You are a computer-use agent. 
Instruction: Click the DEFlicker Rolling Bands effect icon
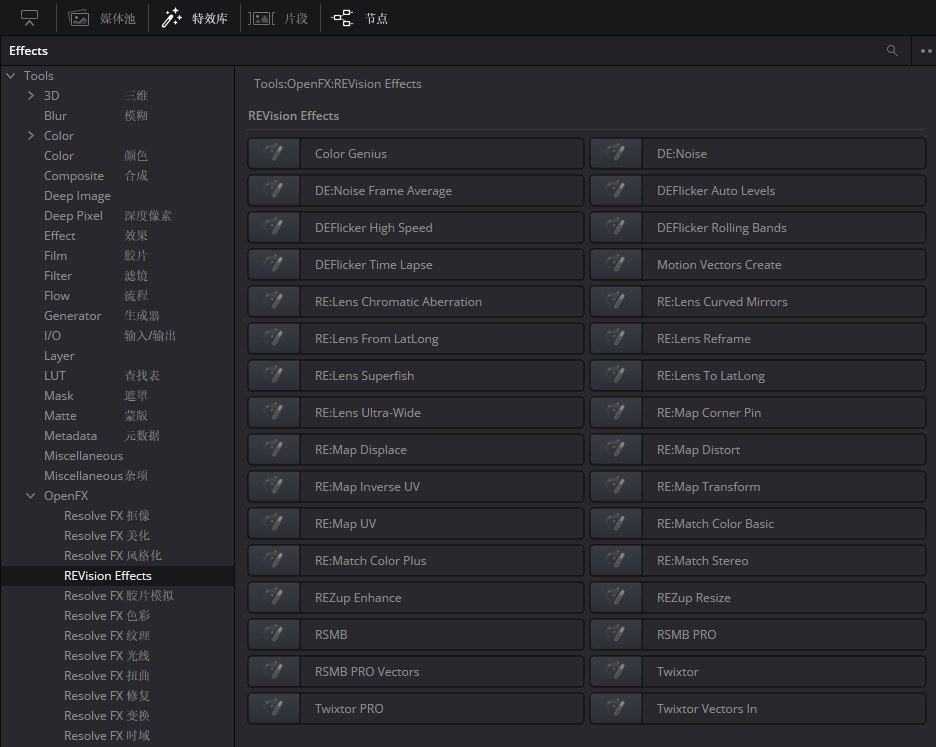616,228
